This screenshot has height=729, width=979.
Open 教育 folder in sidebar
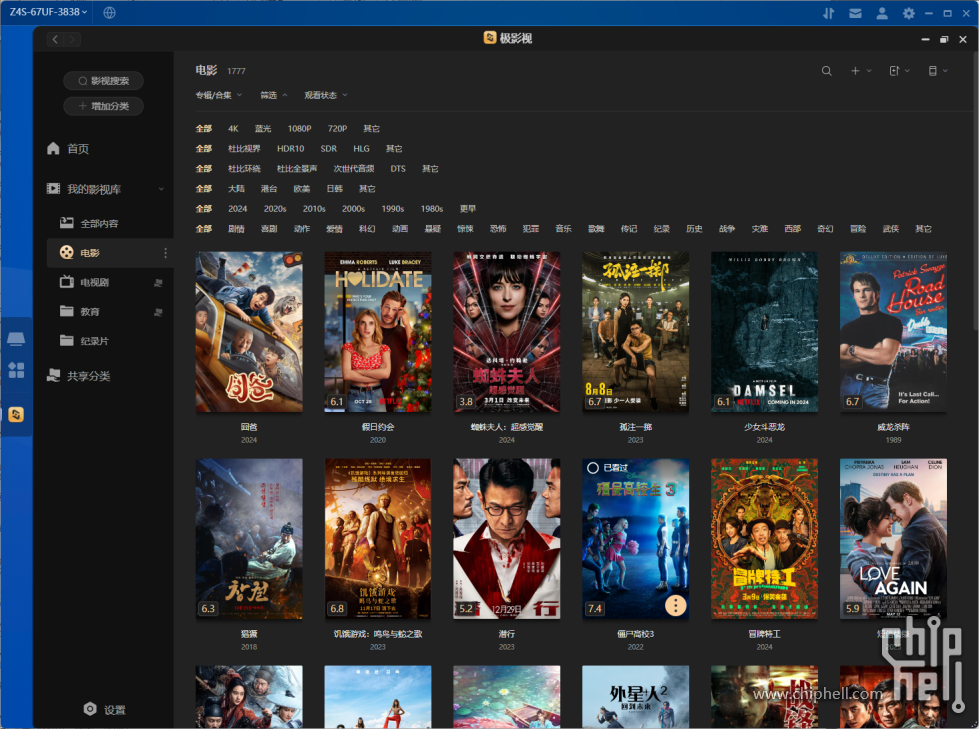pyautogui.click(x=79, y=311)
